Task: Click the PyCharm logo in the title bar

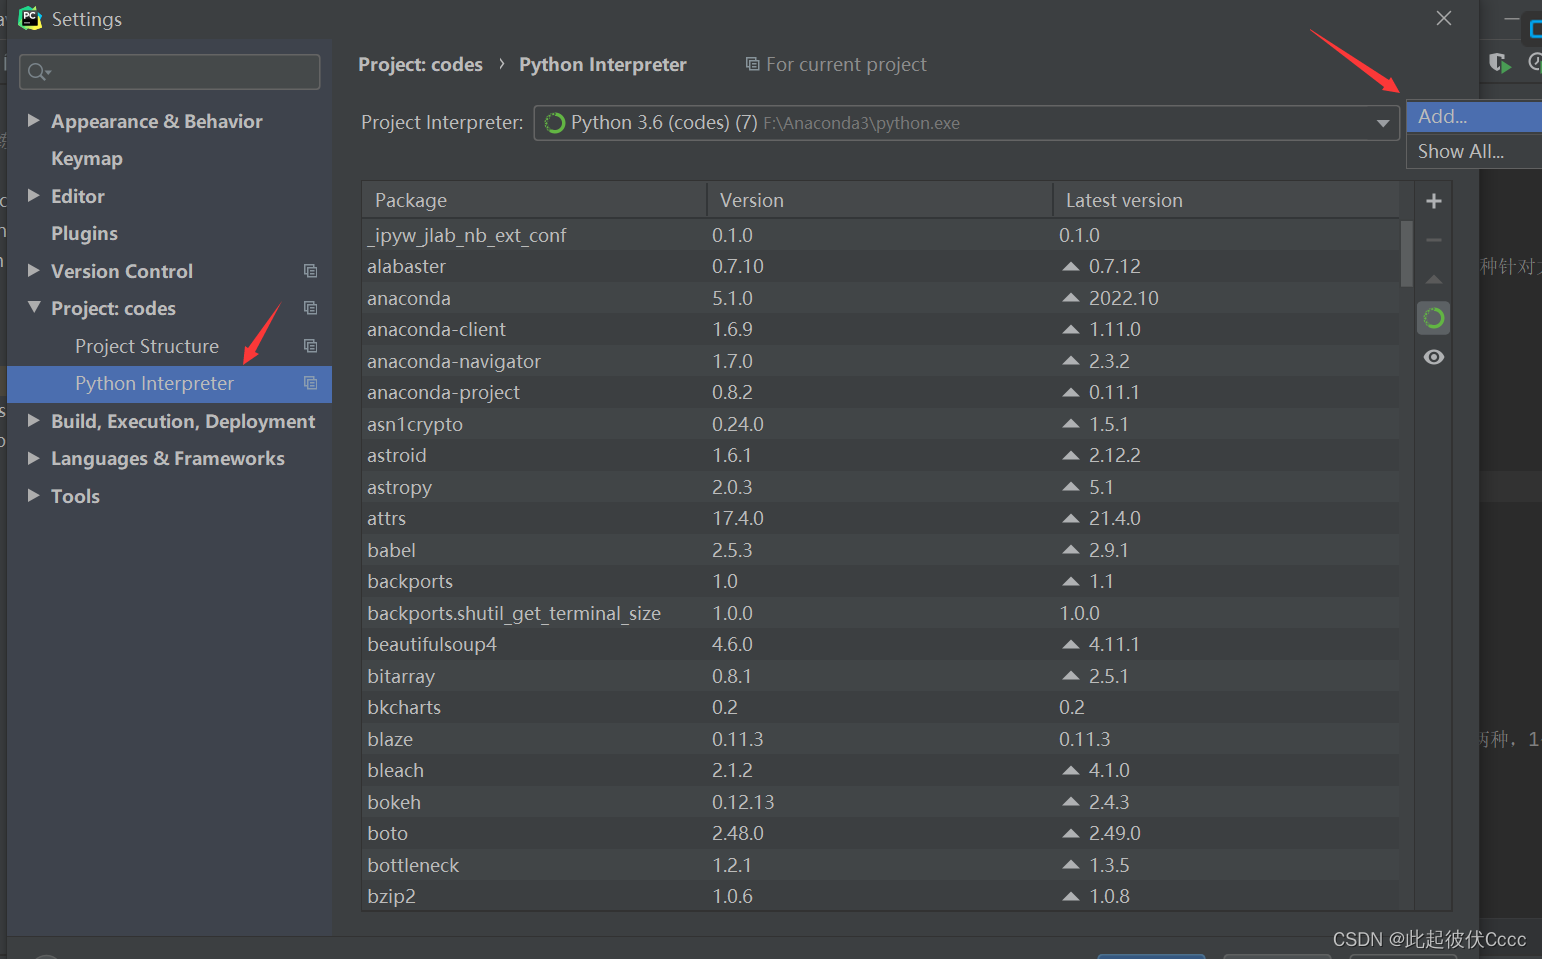Action: pyautogui.click(x=30, y=18)
